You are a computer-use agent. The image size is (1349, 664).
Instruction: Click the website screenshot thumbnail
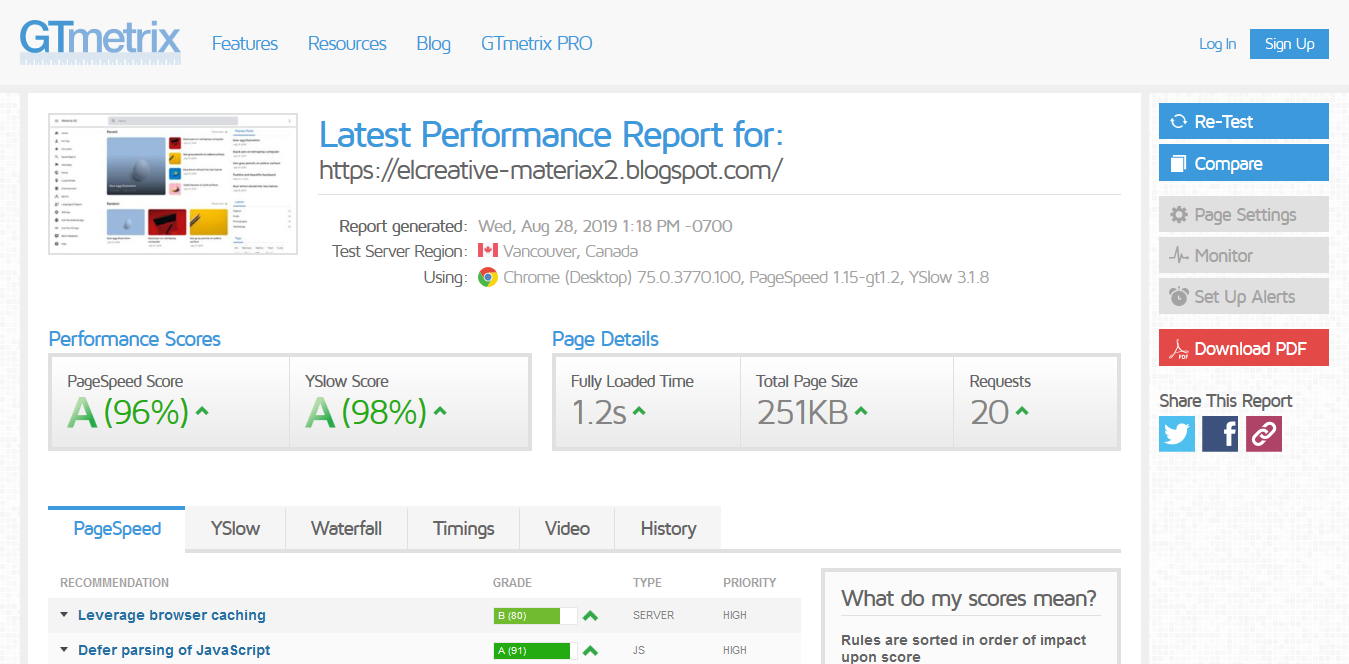[x=174, y=184]
